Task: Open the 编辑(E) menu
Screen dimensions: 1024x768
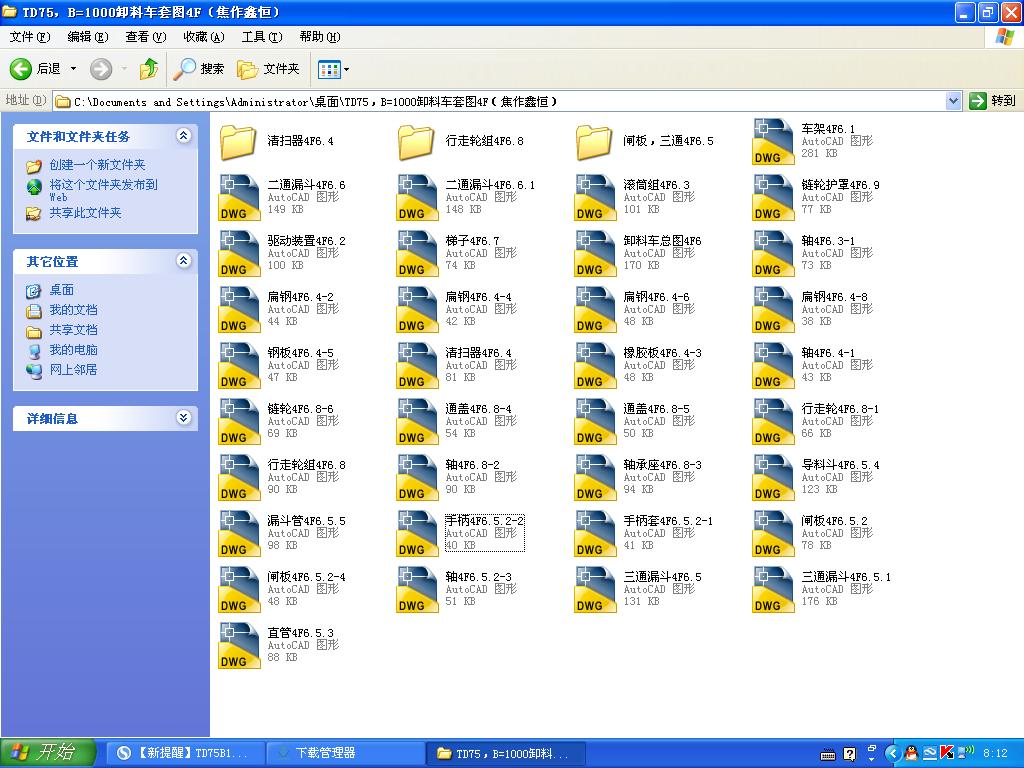Action: coord(88,37)
